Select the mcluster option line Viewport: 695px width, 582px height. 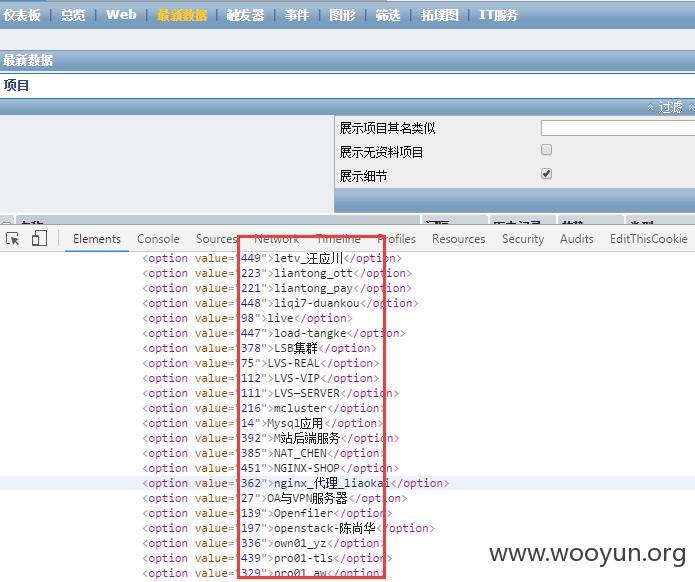pos(264,408)
